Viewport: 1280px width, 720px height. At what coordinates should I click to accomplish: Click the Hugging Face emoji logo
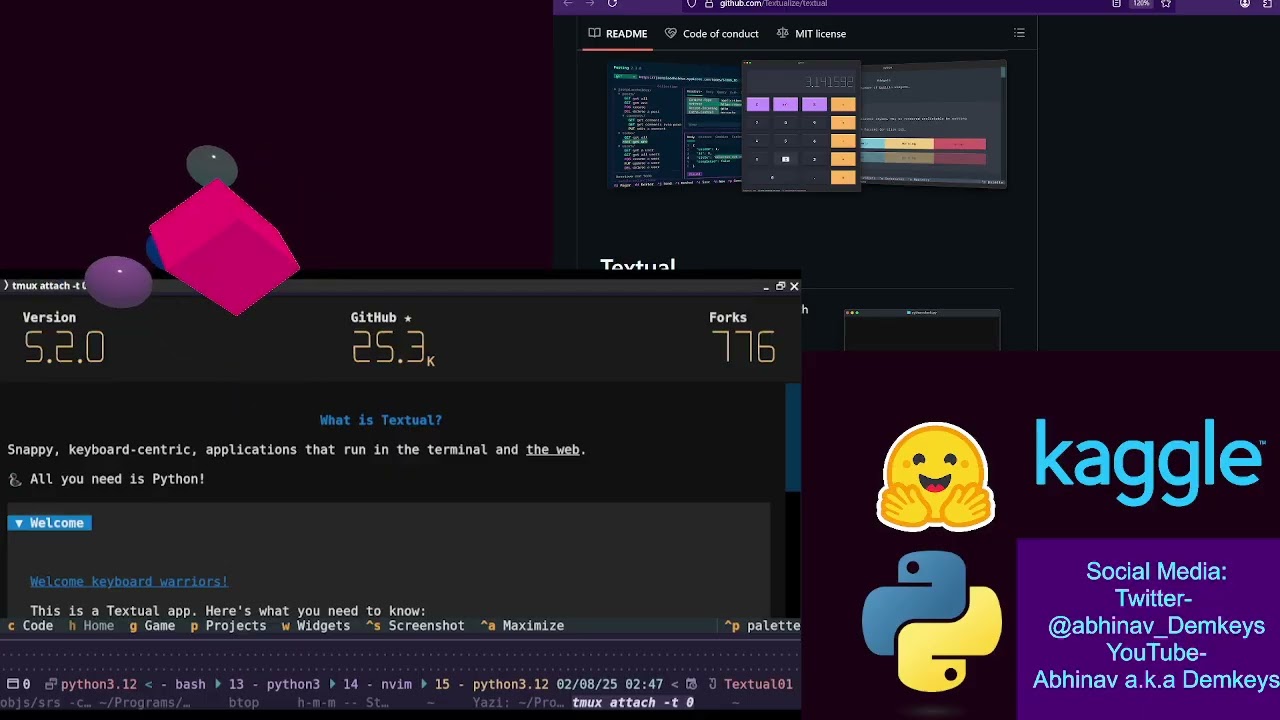tap(936, 476)
